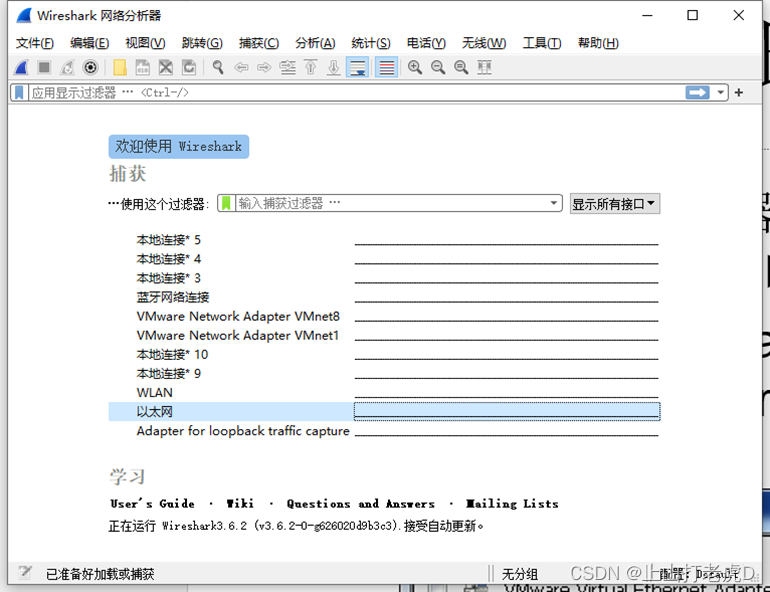Jump to first packet icon

(x=310, y=67)
